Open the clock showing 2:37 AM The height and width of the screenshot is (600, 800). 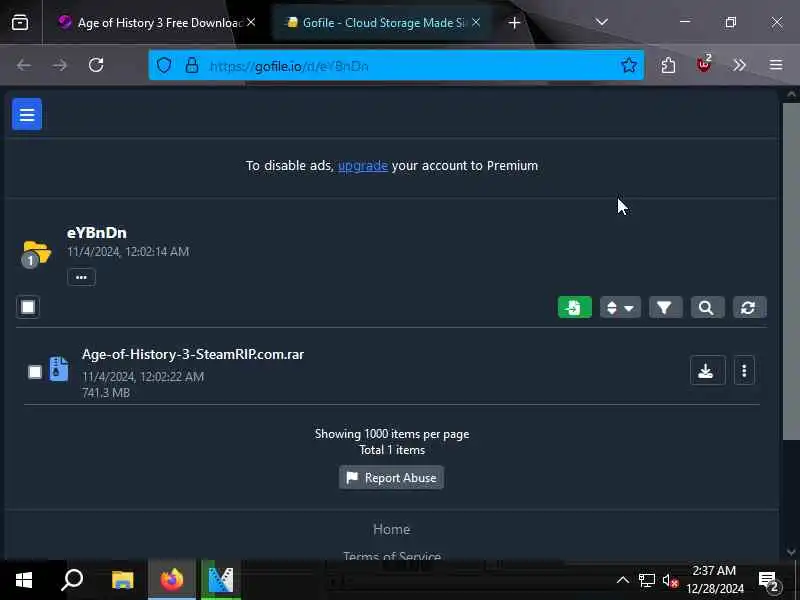click(714, 580)
